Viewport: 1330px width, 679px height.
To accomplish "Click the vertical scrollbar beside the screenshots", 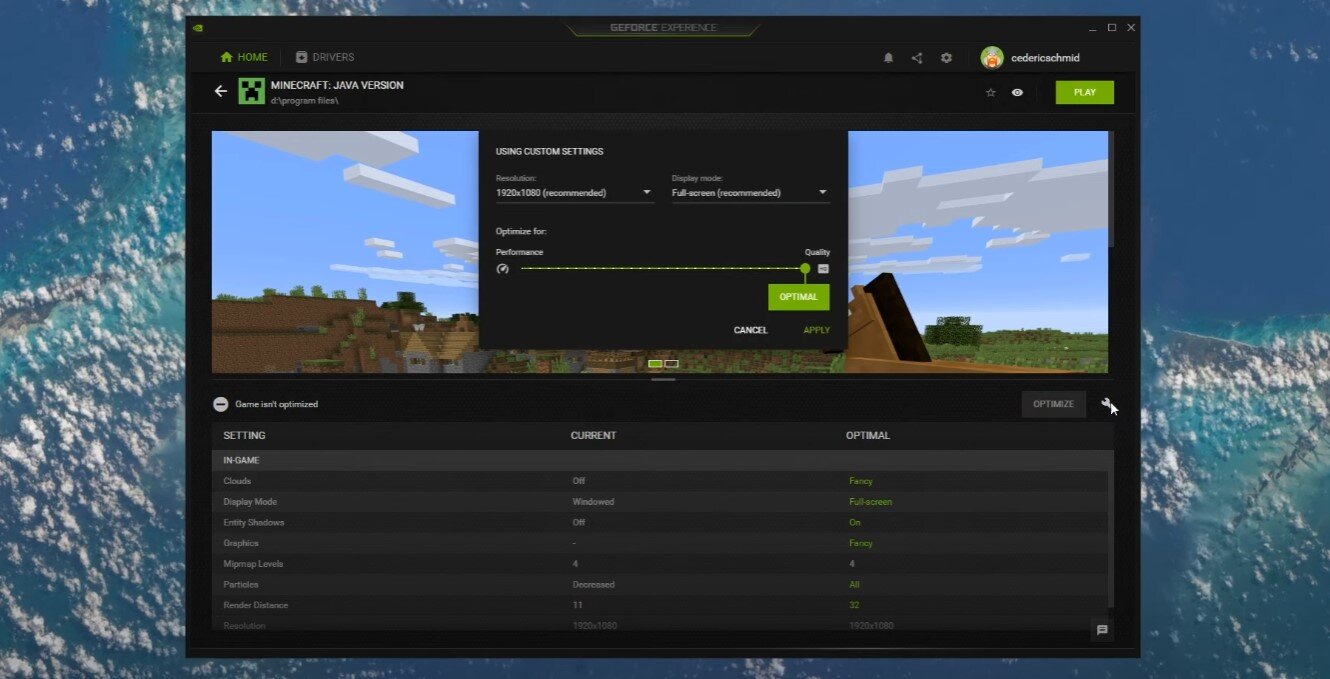I will tap(1111, 190).
